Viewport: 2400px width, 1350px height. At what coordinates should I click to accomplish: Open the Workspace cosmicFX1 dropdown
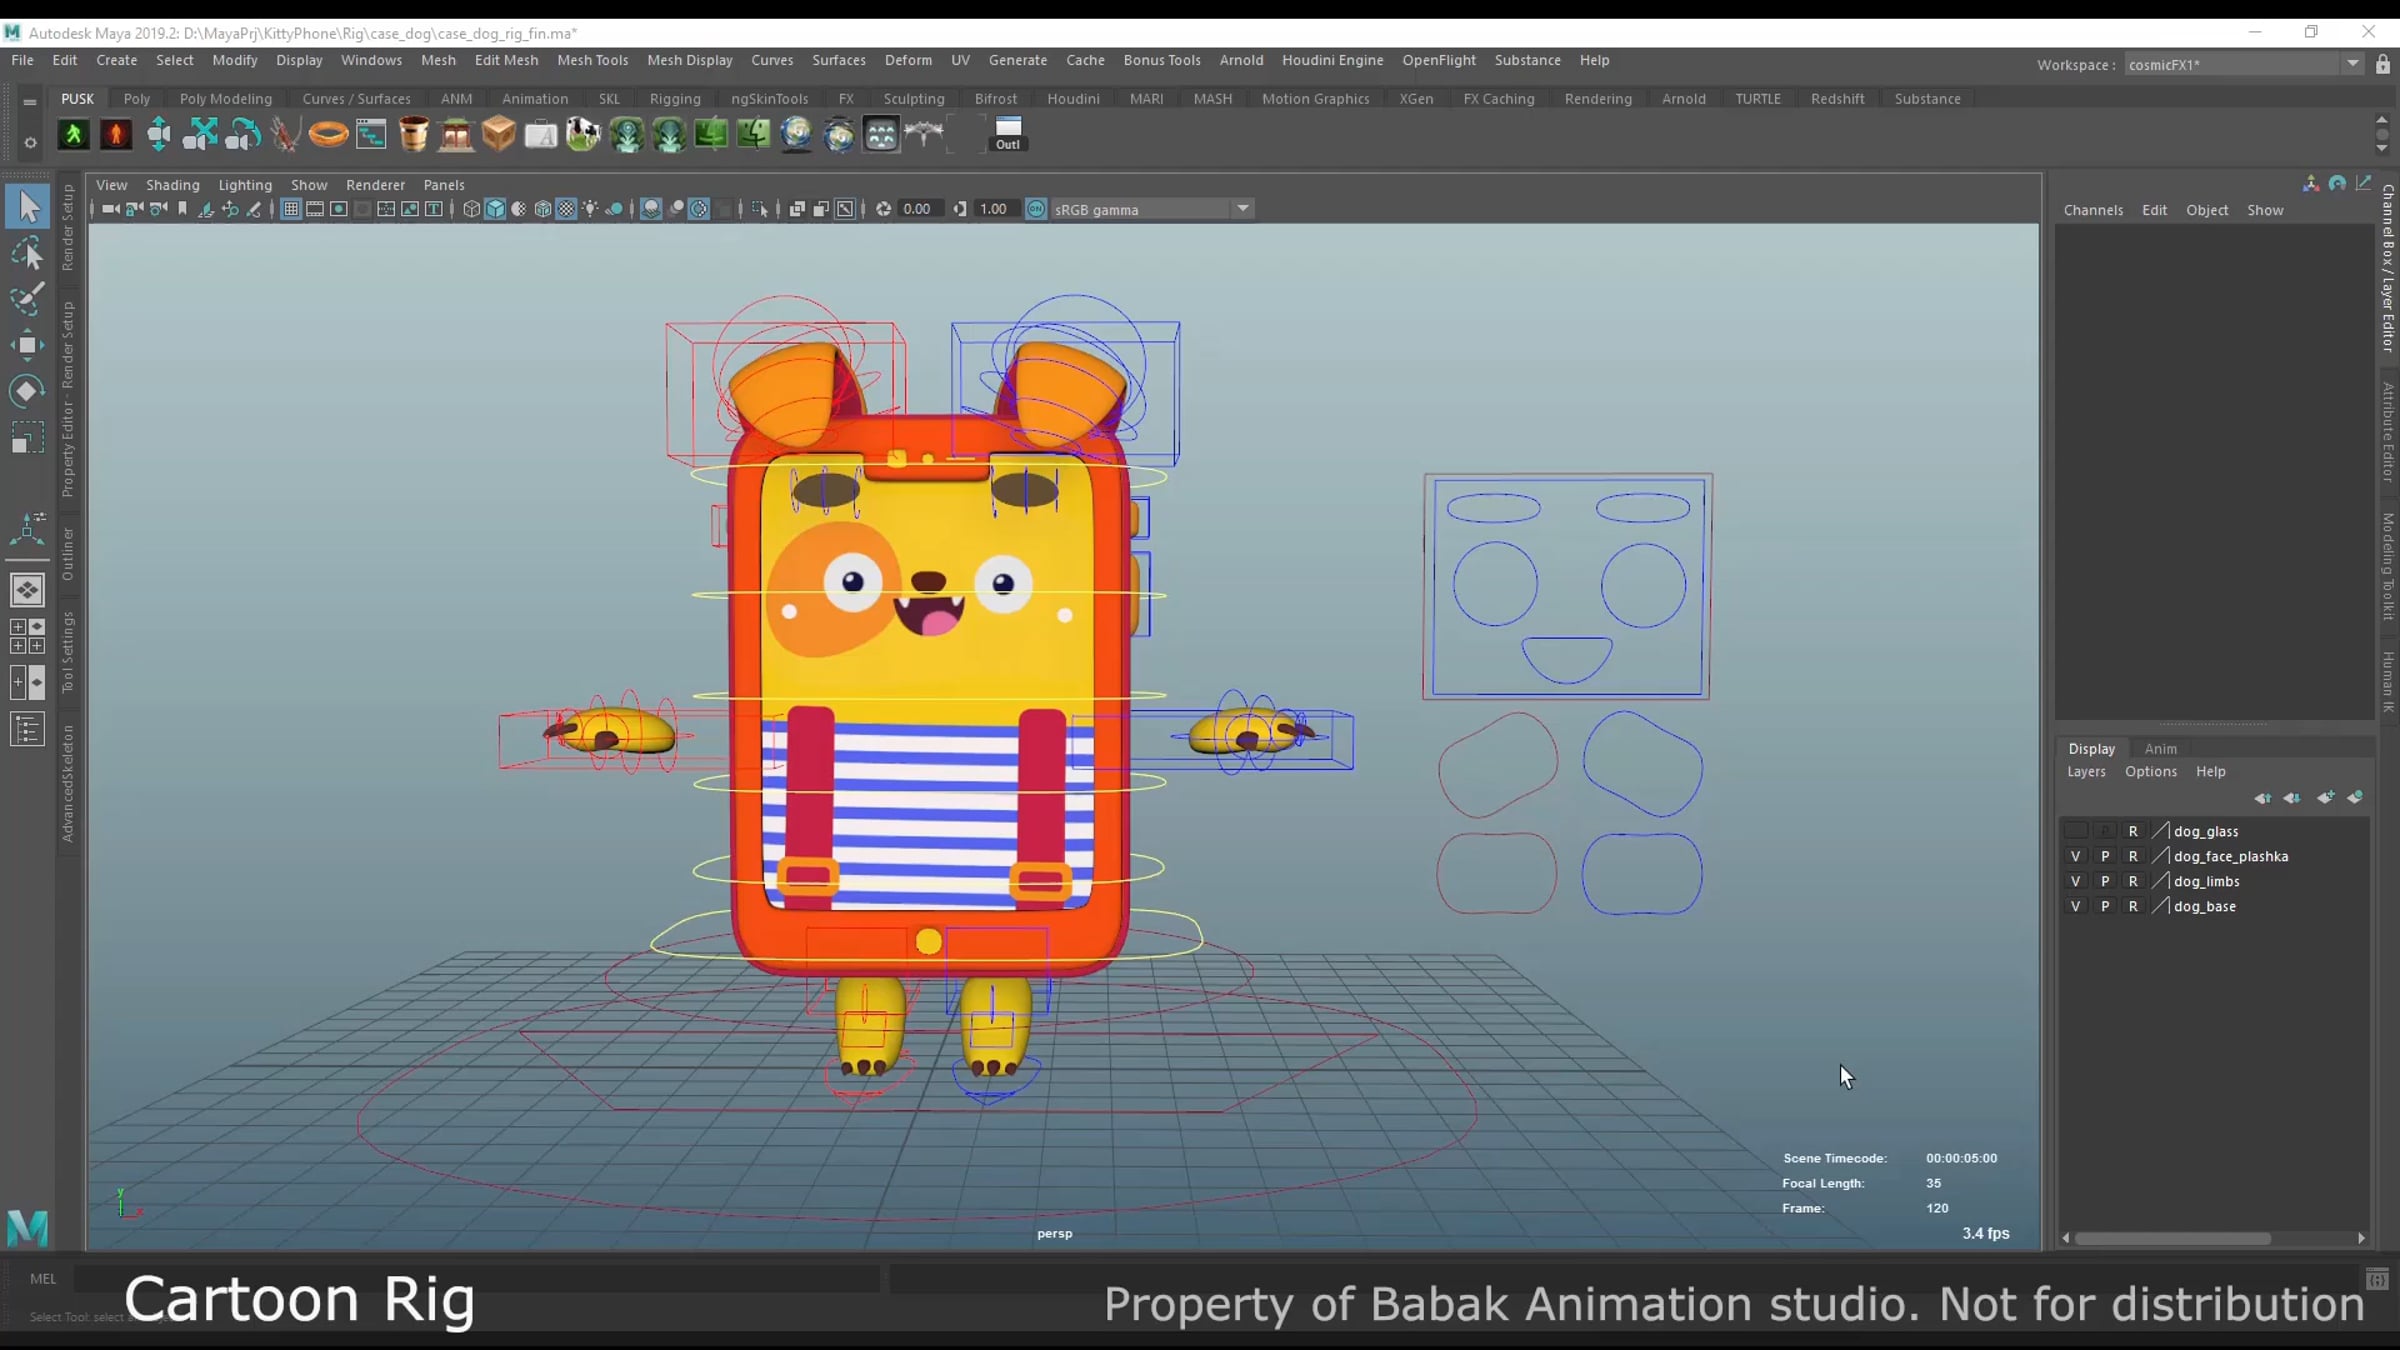(2352, 64)
